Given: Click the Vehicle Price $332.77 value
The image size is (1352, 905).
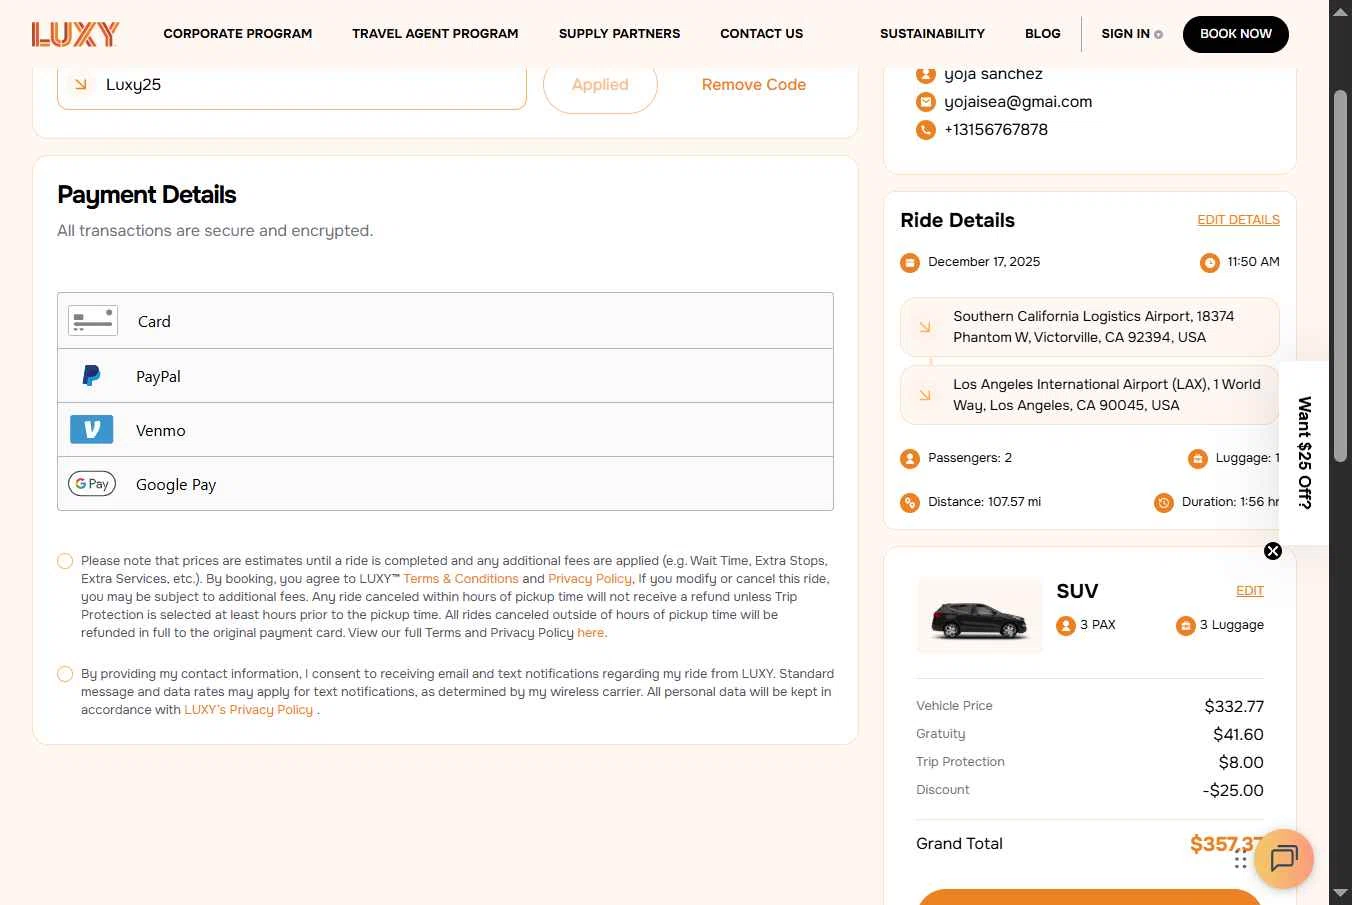Looking at the screenshot, I should point(1234,706).
